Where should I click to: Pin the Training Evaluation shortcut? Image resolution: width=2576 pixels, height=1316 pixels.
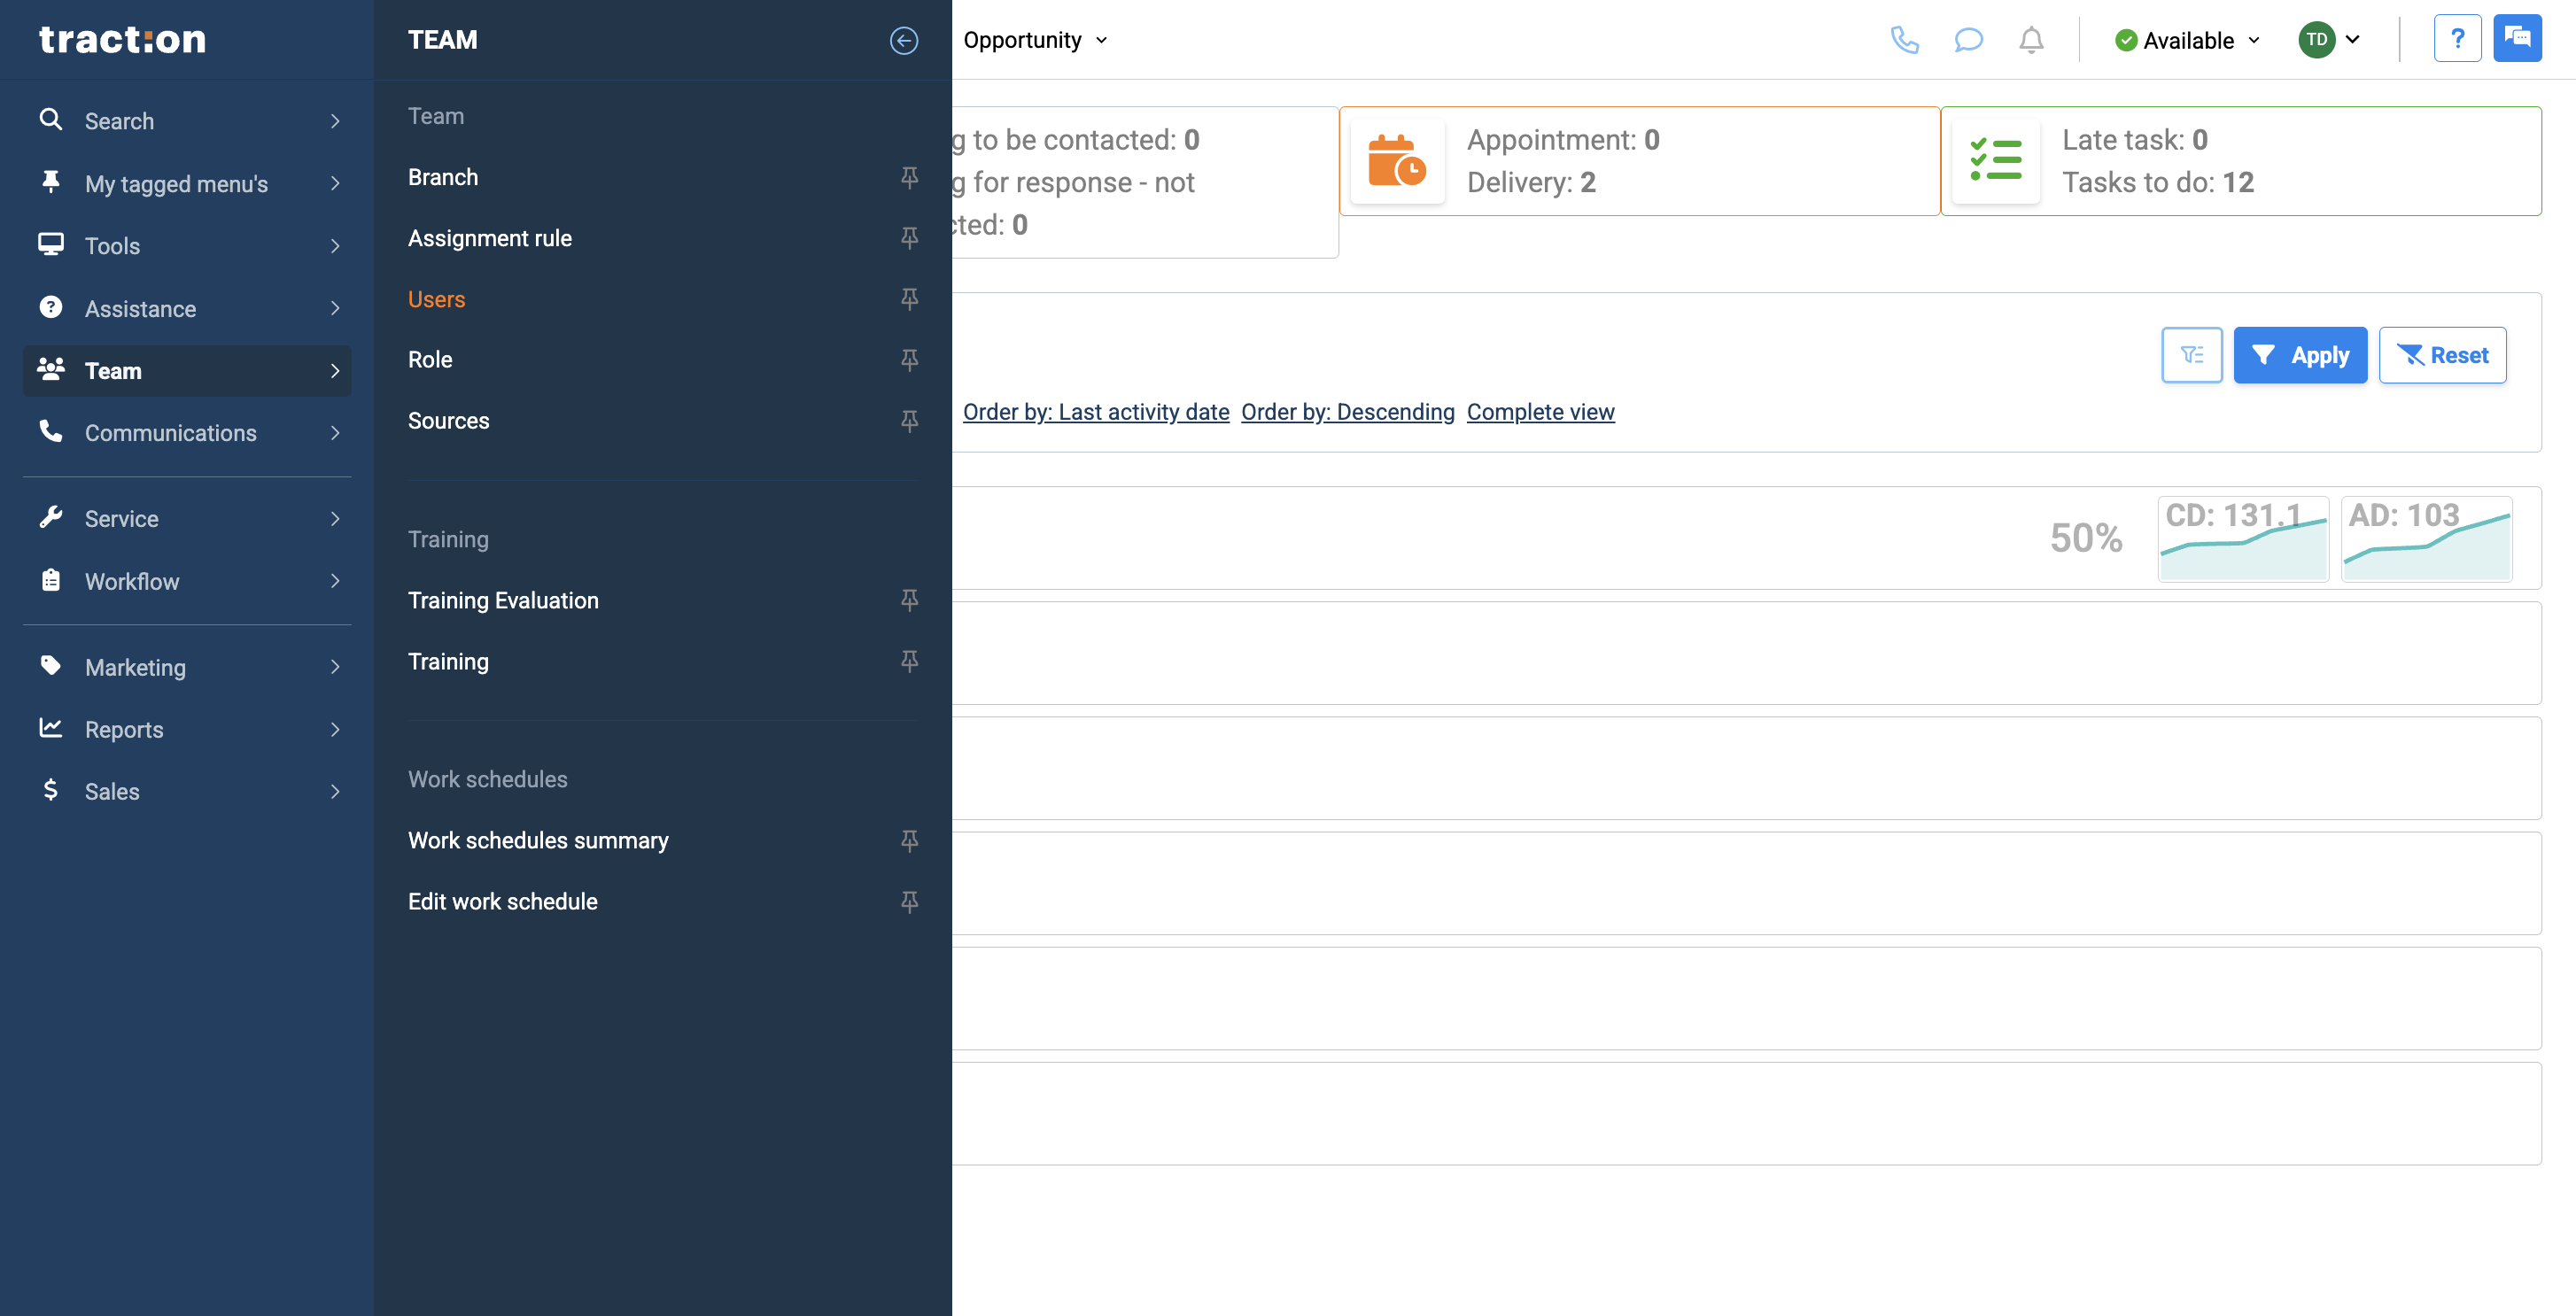point(908,600)
